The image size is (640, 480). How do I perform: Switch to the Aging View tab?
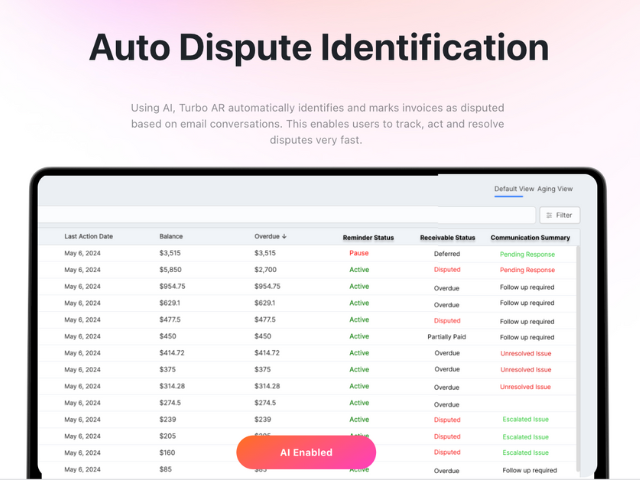pos(555,189)
